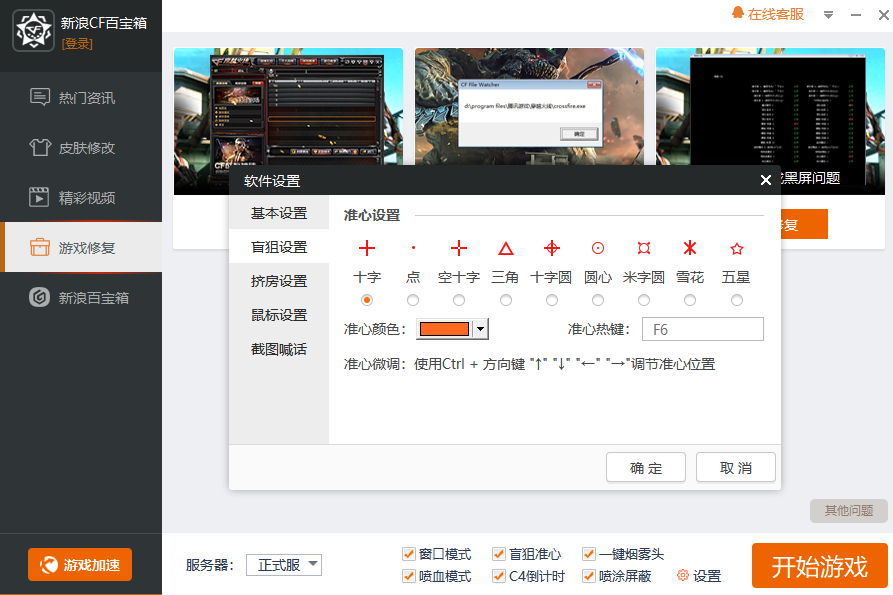The height and width of the screenshot is (595, 893).
Task: Click the 设置 gear icon at bottom
Action: [x=684, y=576]
